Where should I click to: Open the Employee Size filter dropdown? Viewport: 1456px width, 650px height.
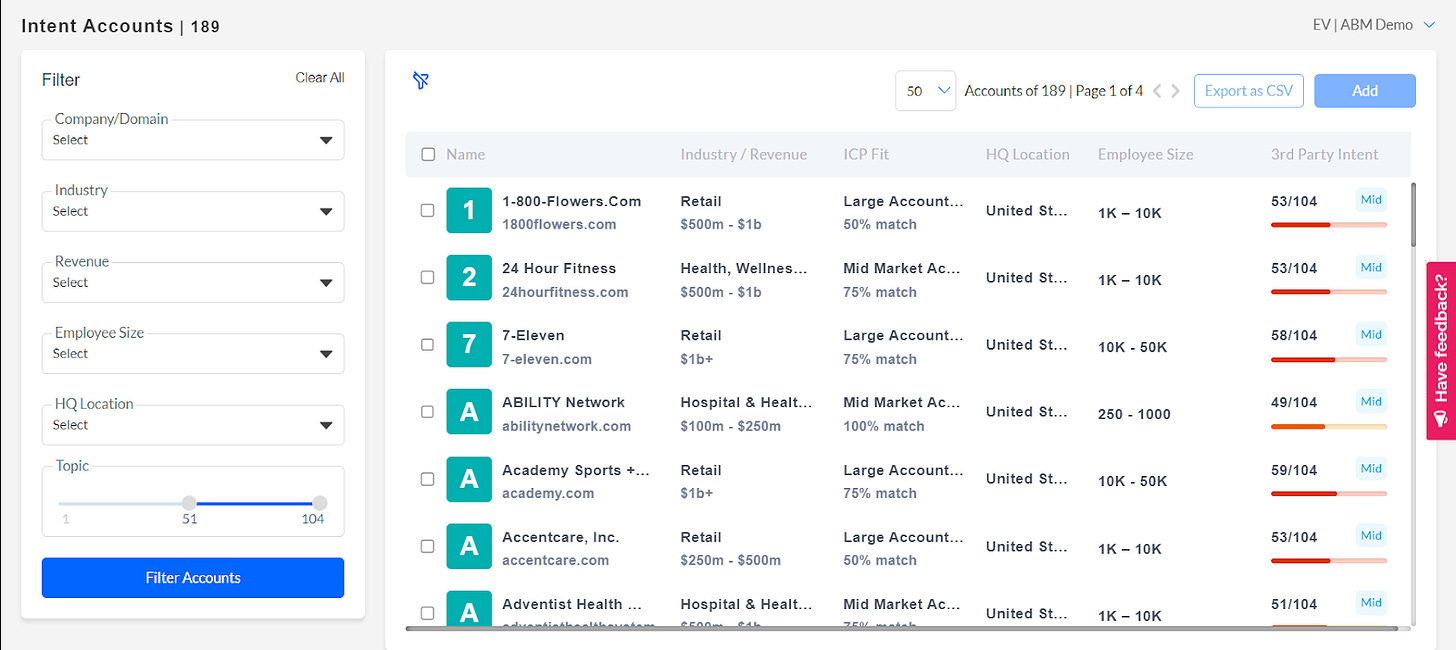click(193, 353)
